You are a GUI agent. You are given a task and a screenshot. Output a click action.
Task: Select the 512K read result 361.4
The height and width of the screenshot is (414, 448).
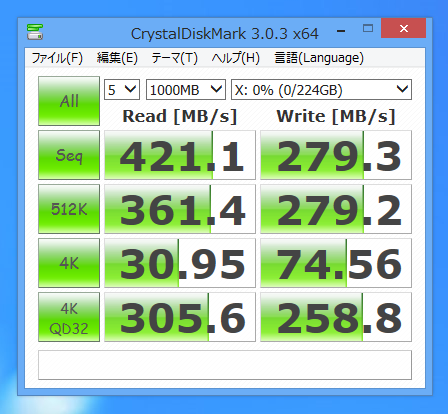click(180, 209)
